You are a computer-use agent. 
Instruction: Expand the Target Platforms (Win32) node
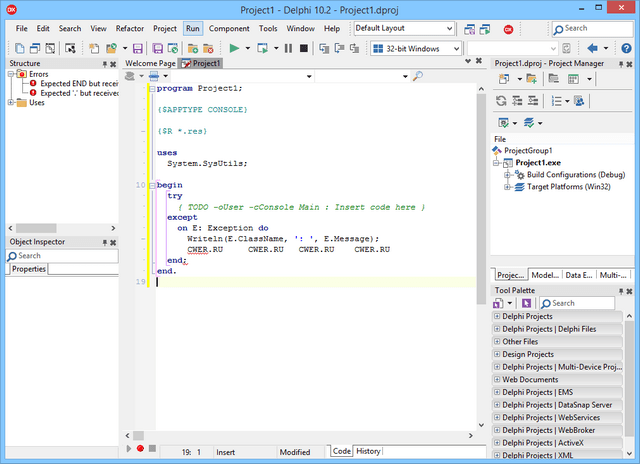tap(508, 186)
